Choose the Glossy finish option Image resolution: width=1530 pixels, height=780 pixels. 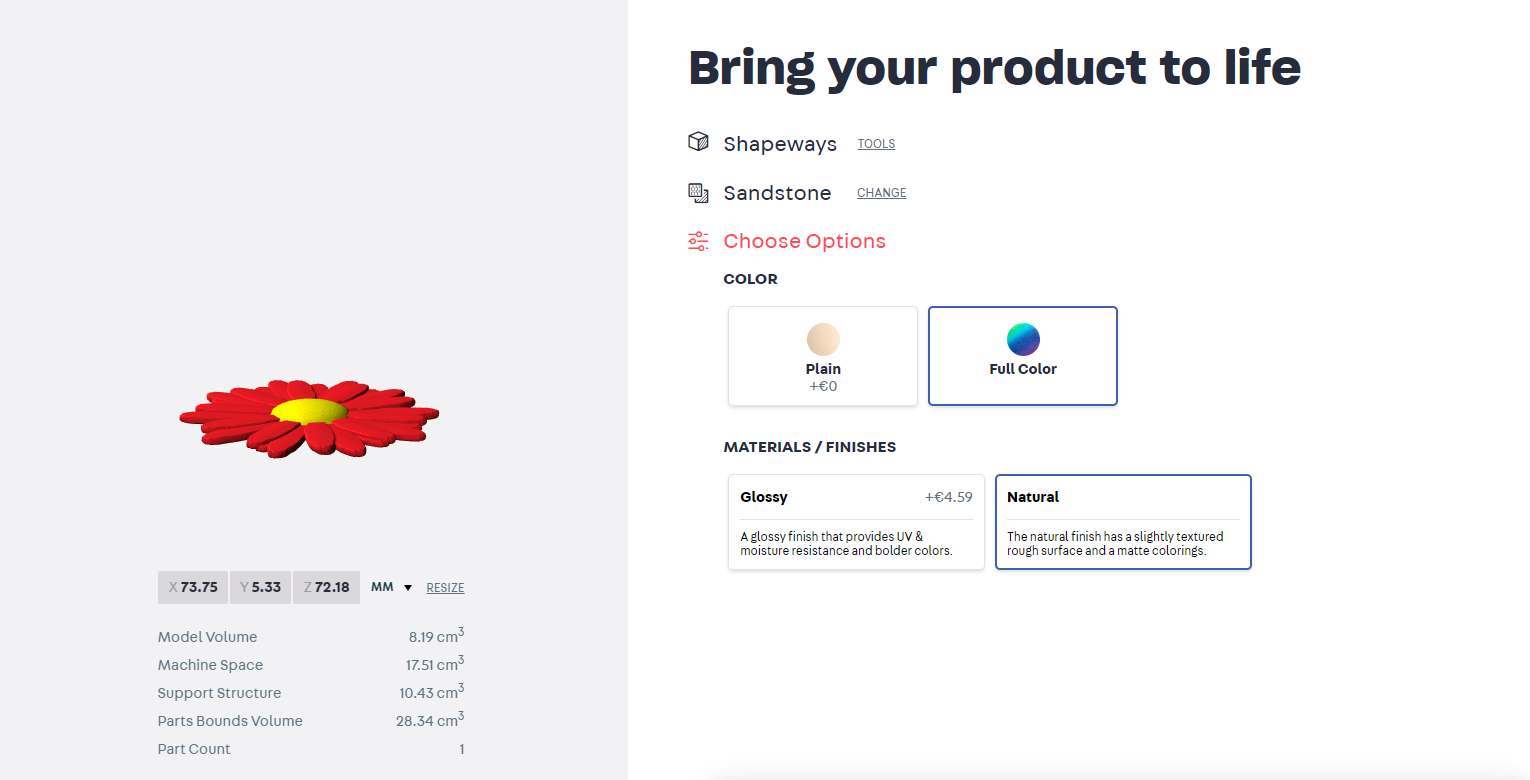pos(856,522)
